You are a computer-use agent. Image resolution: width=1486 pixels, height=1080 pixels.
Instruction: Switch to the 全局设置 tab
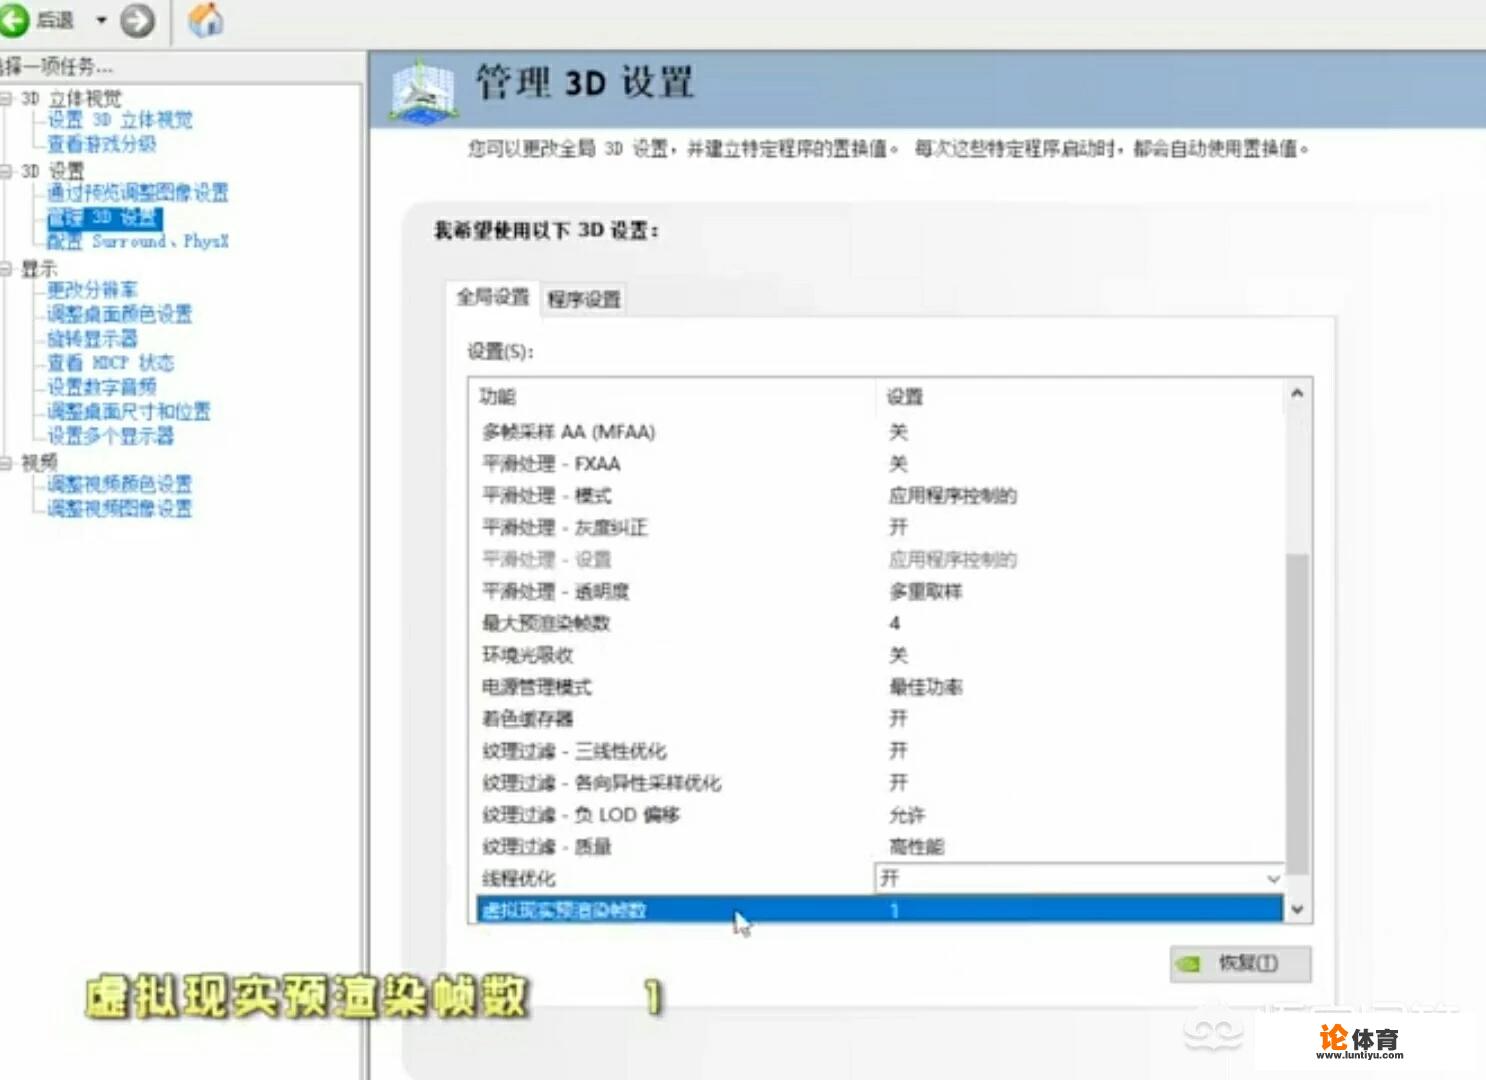click(x=493, y=297)
